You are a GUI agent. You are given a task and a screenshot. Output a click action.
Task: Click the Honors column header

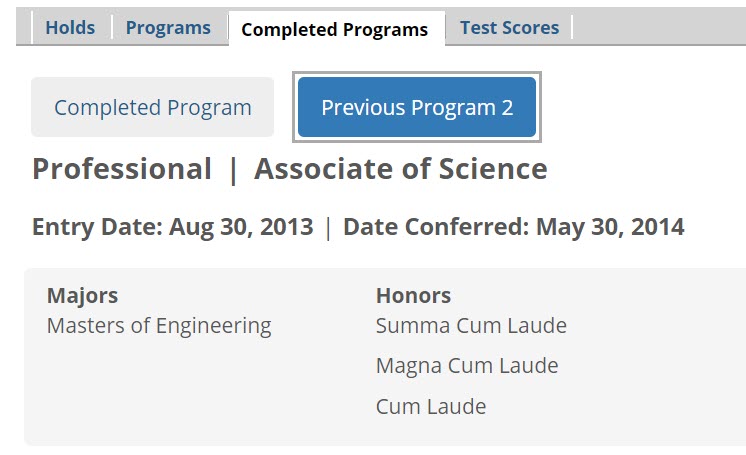coord(413,296)
